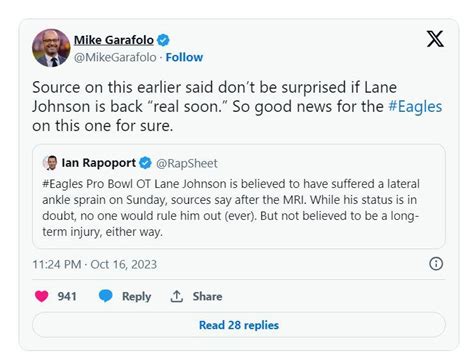This screenshot has height=363, width=474.
Task: Open Mike Garafolo's profile photo
Action: pyautogui.click(x=51, y=48)
